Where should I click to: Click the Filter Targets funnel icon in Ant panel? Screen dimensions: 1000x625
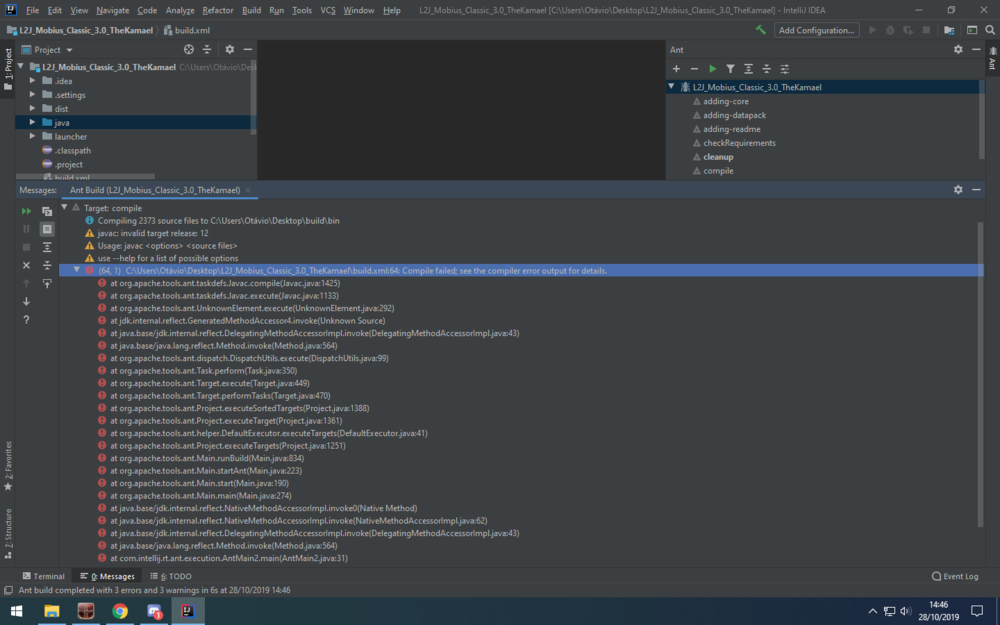730,69
